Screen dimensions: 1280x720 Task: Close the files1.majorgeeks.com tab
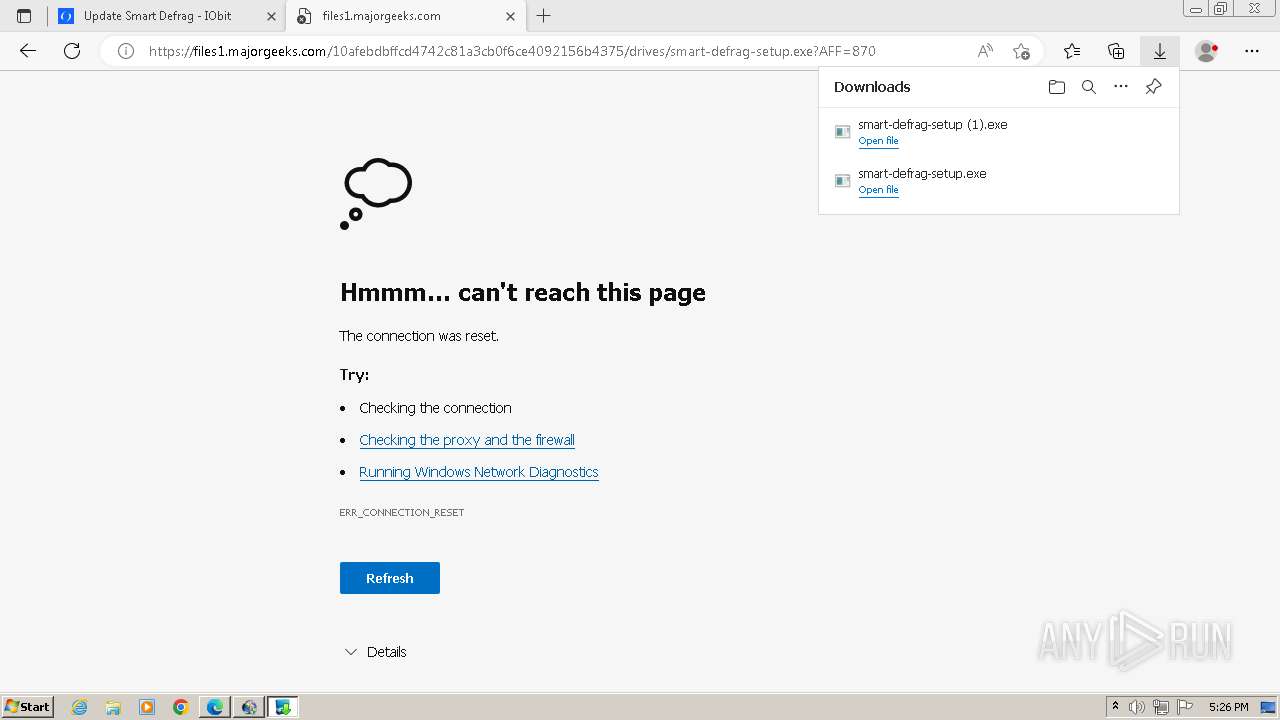[x=511, y=16]
